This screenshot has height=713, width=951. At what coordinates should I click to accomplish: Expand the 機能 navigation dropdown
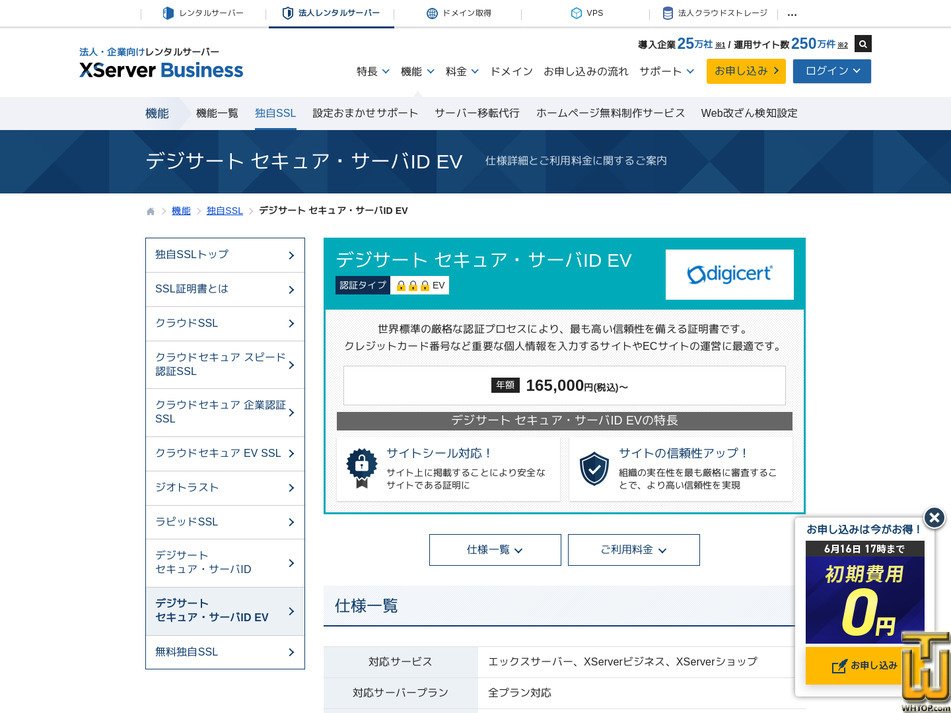pos(417,72)
